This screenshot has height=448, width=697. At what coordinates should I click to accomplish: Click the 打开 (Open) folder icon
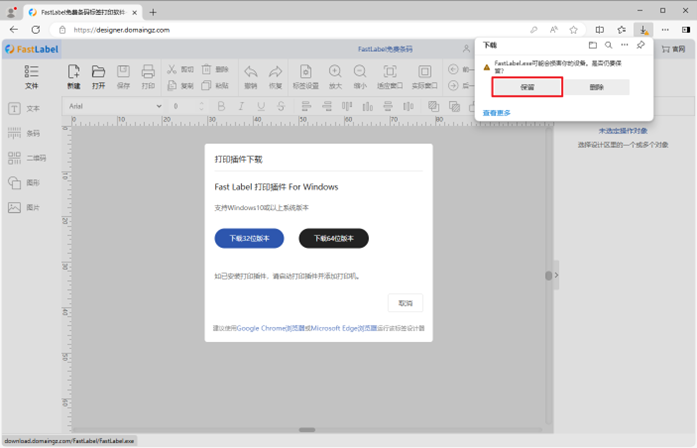click(x=99, y=76)
